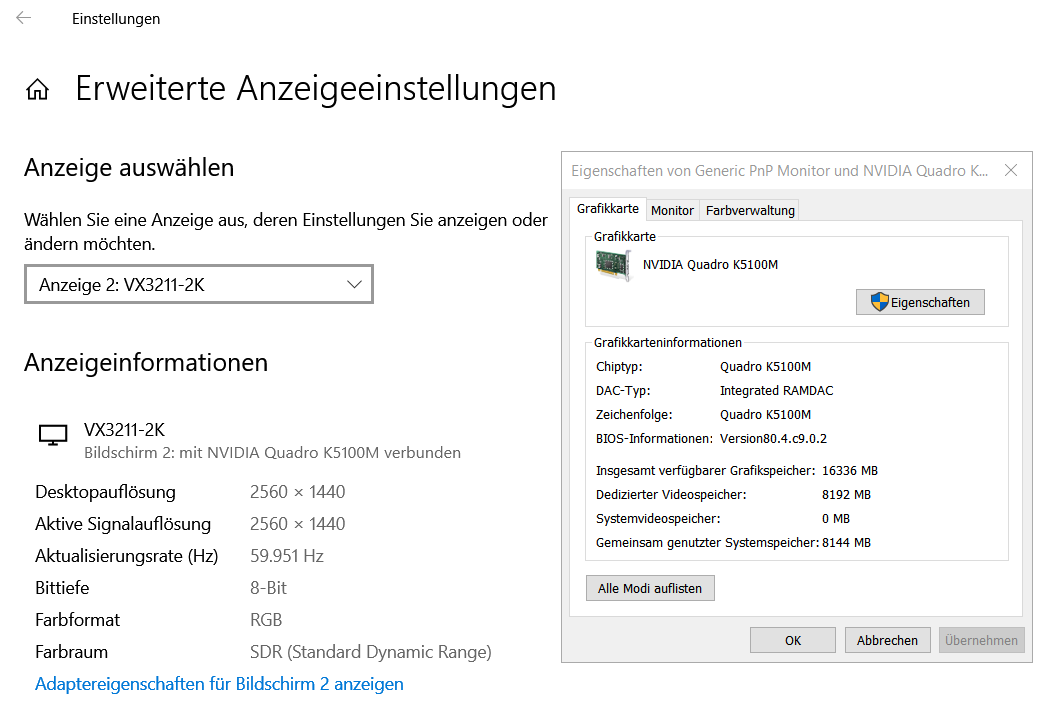
Task: Click the 8192 MB dedicated video memory value
Action: (845, 494)
